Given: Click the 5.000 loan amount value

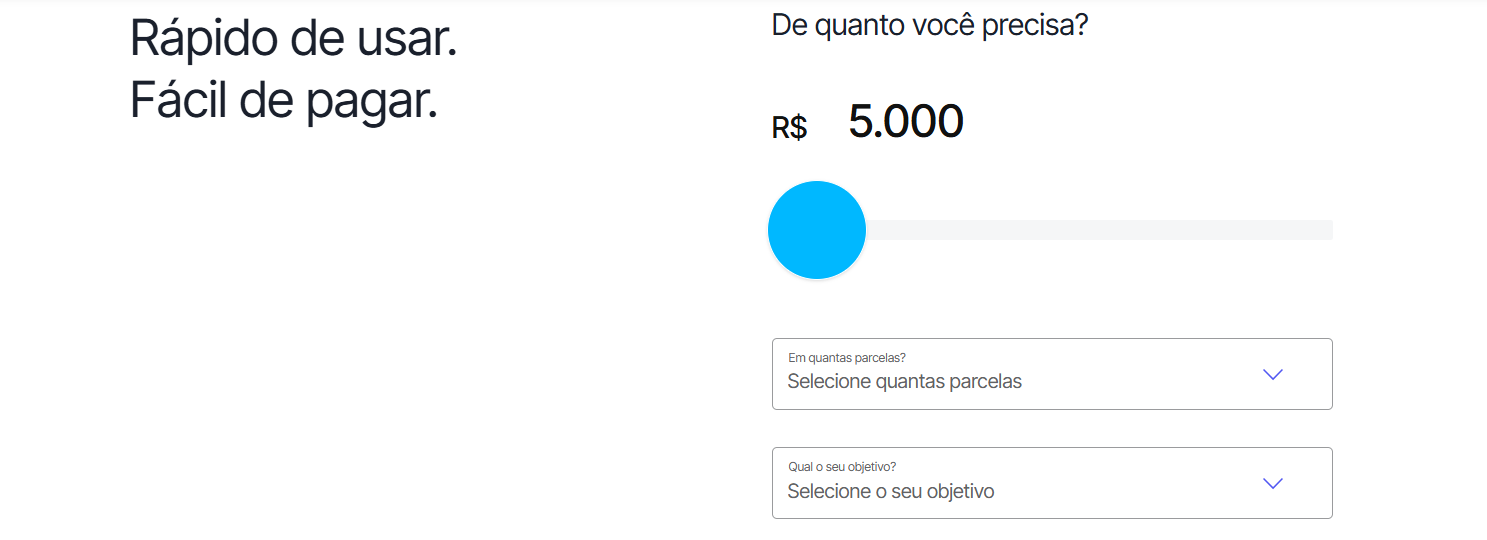Looking at the screenshot, I should pos(905,122).
